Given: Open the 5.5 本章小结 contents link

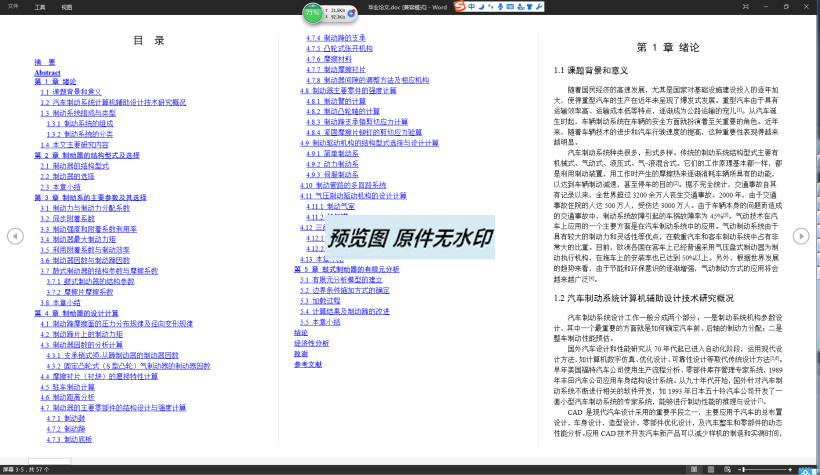Looking at the screenshot, I should pos(320,322).
